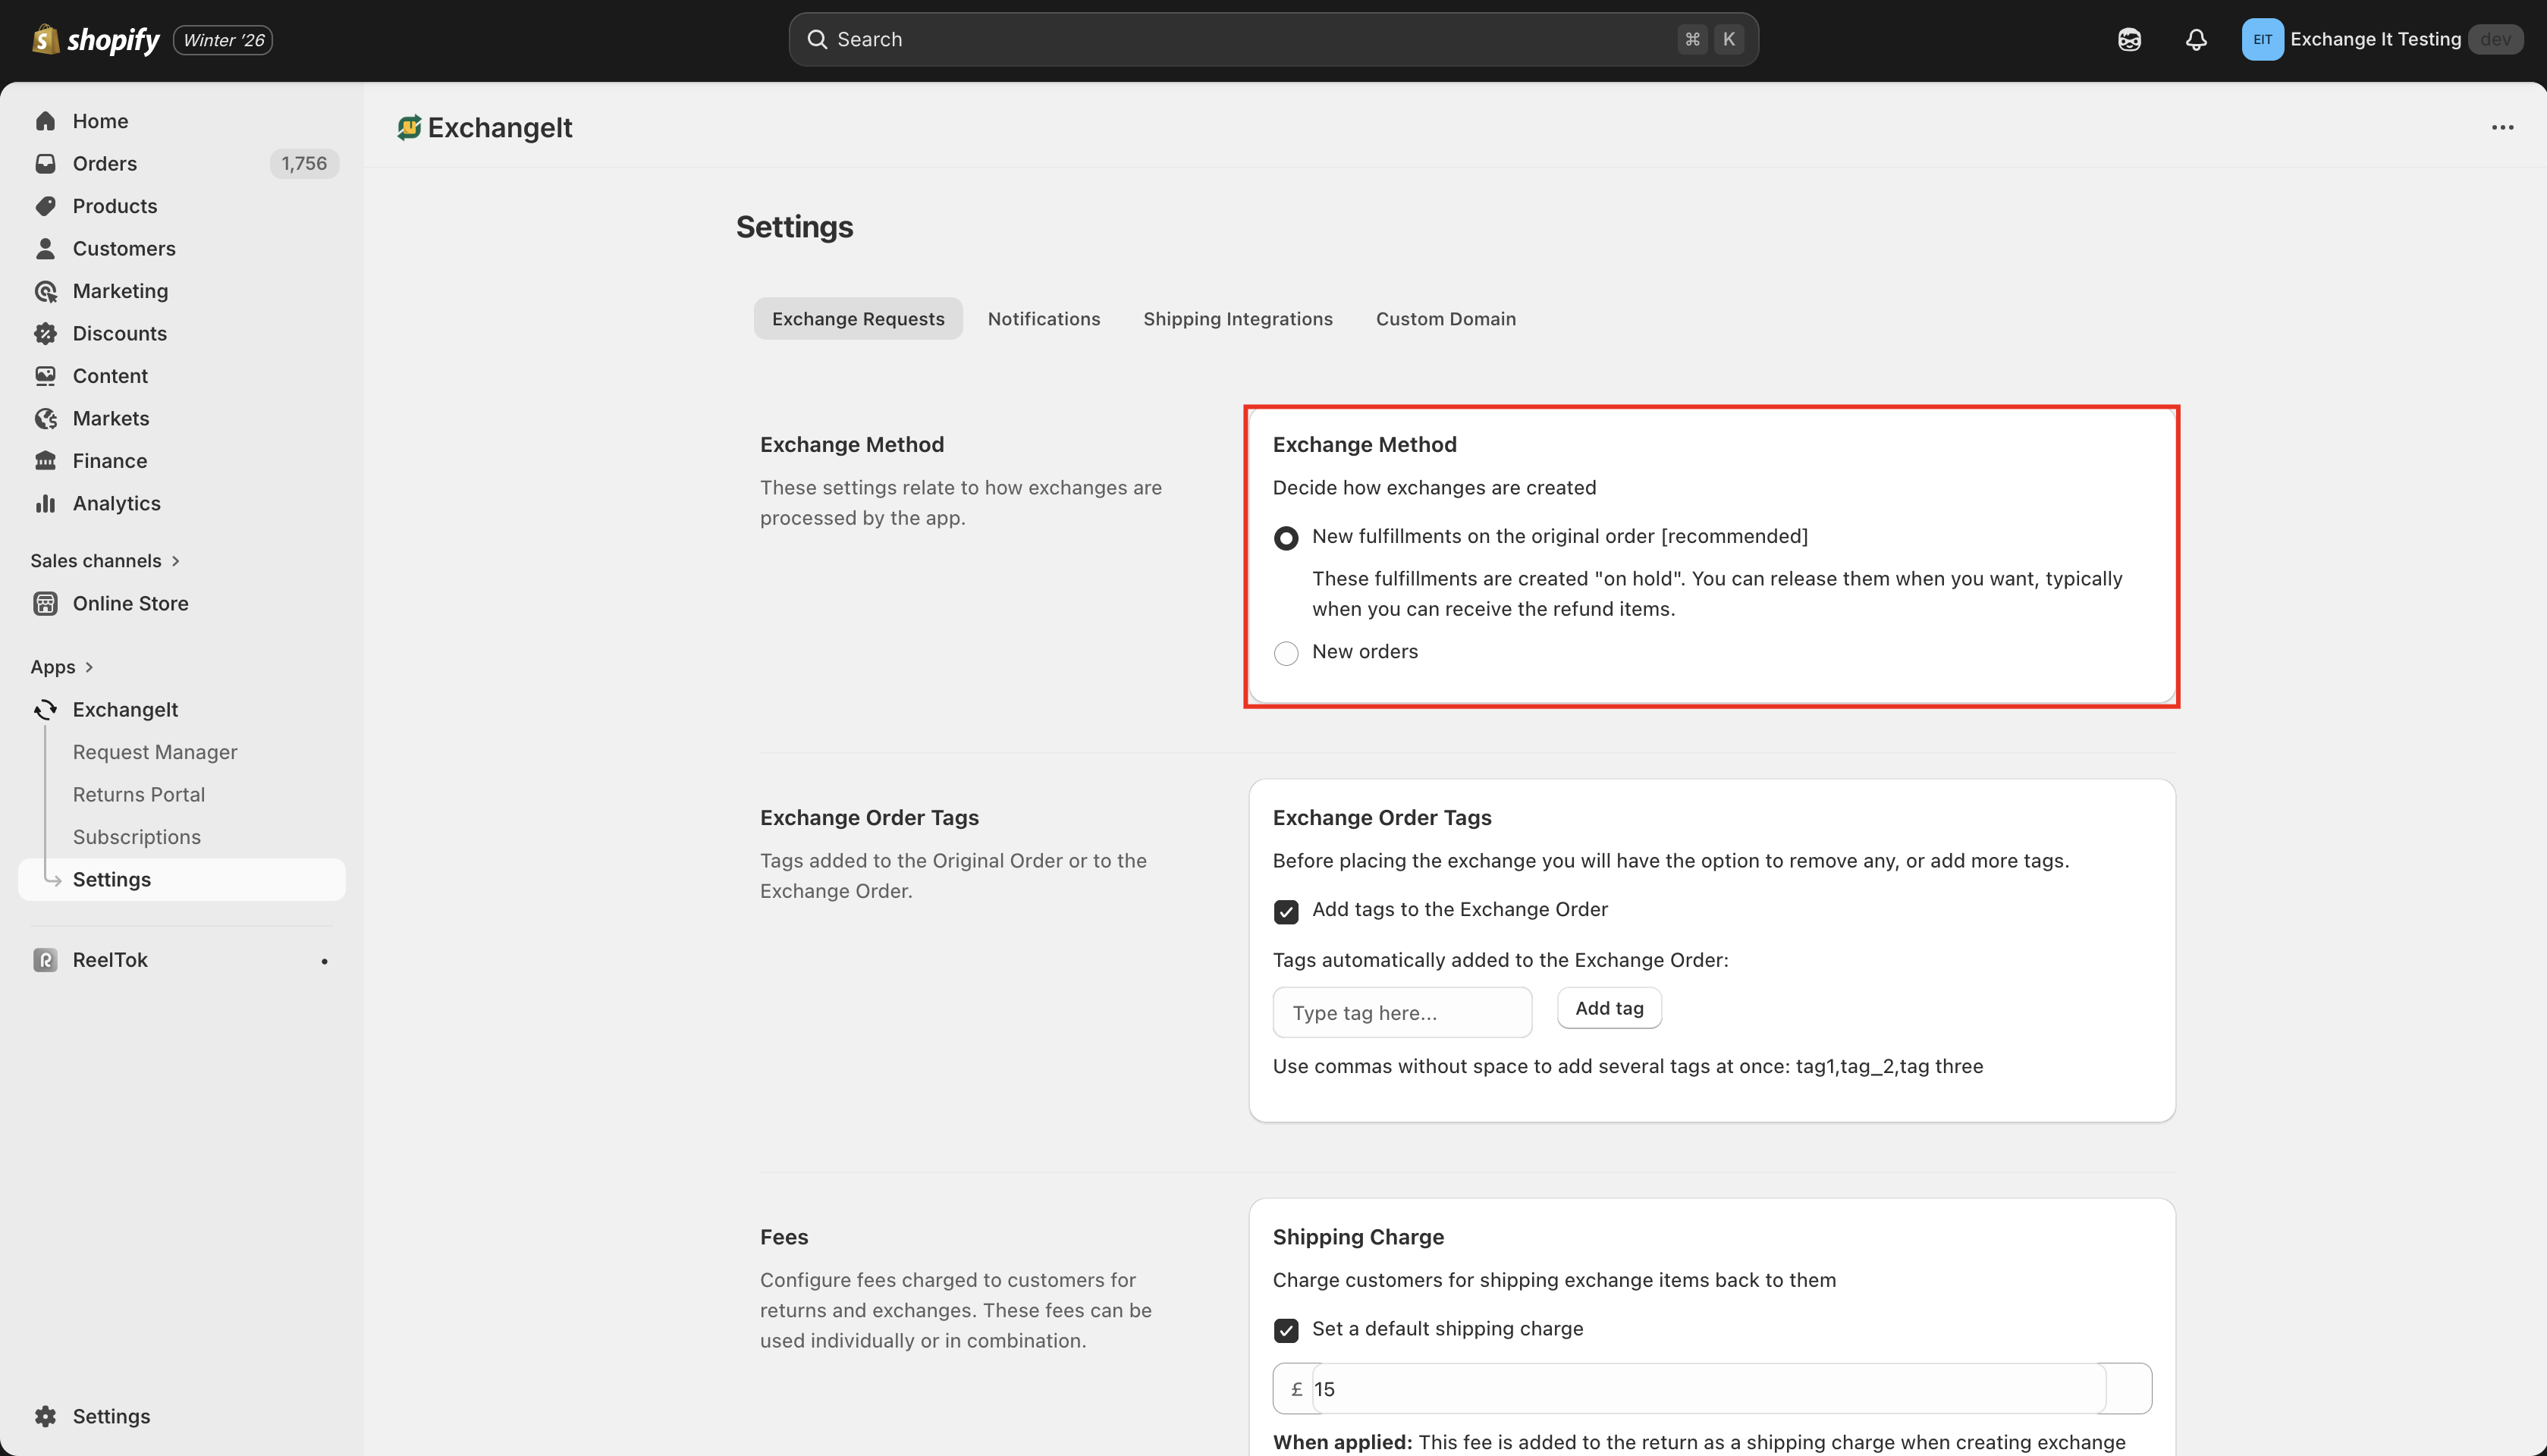The width and height of the screenshot is (2547, 1456).
Task: Click the Discounts badge icon
Action: pos(45,333)
